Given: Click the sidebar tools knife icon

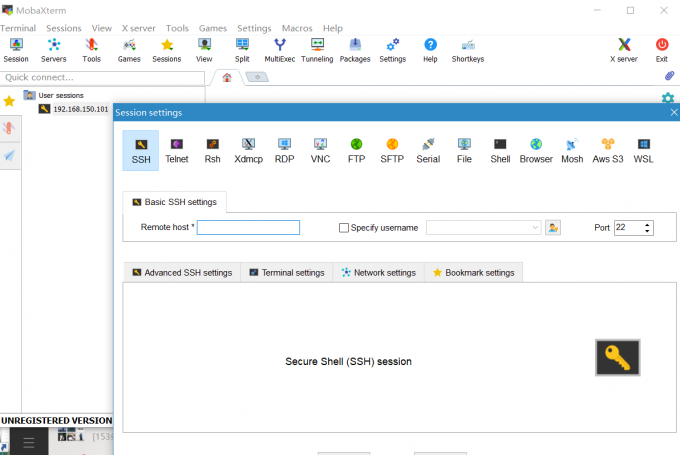Looking at the screenshot, I should (9, 128).
